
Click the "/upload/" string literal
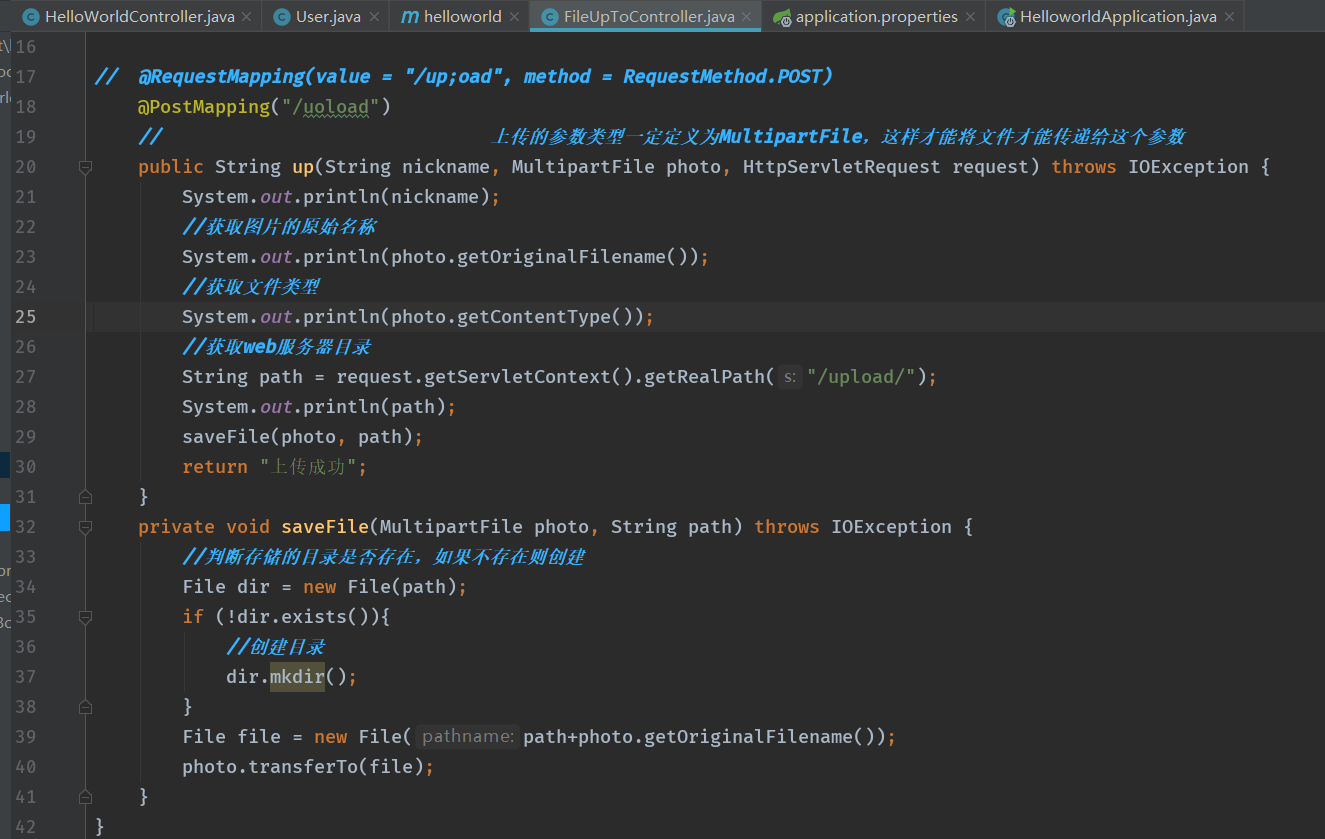pyautogui.click(x=862, y=377)
